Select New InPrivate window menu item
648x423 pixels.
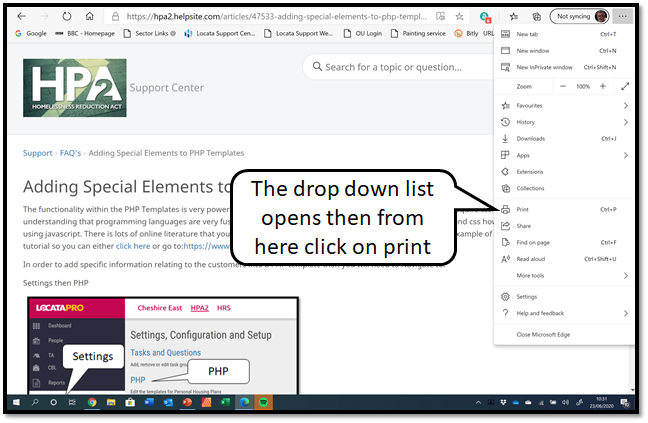(x=564, y=67)
